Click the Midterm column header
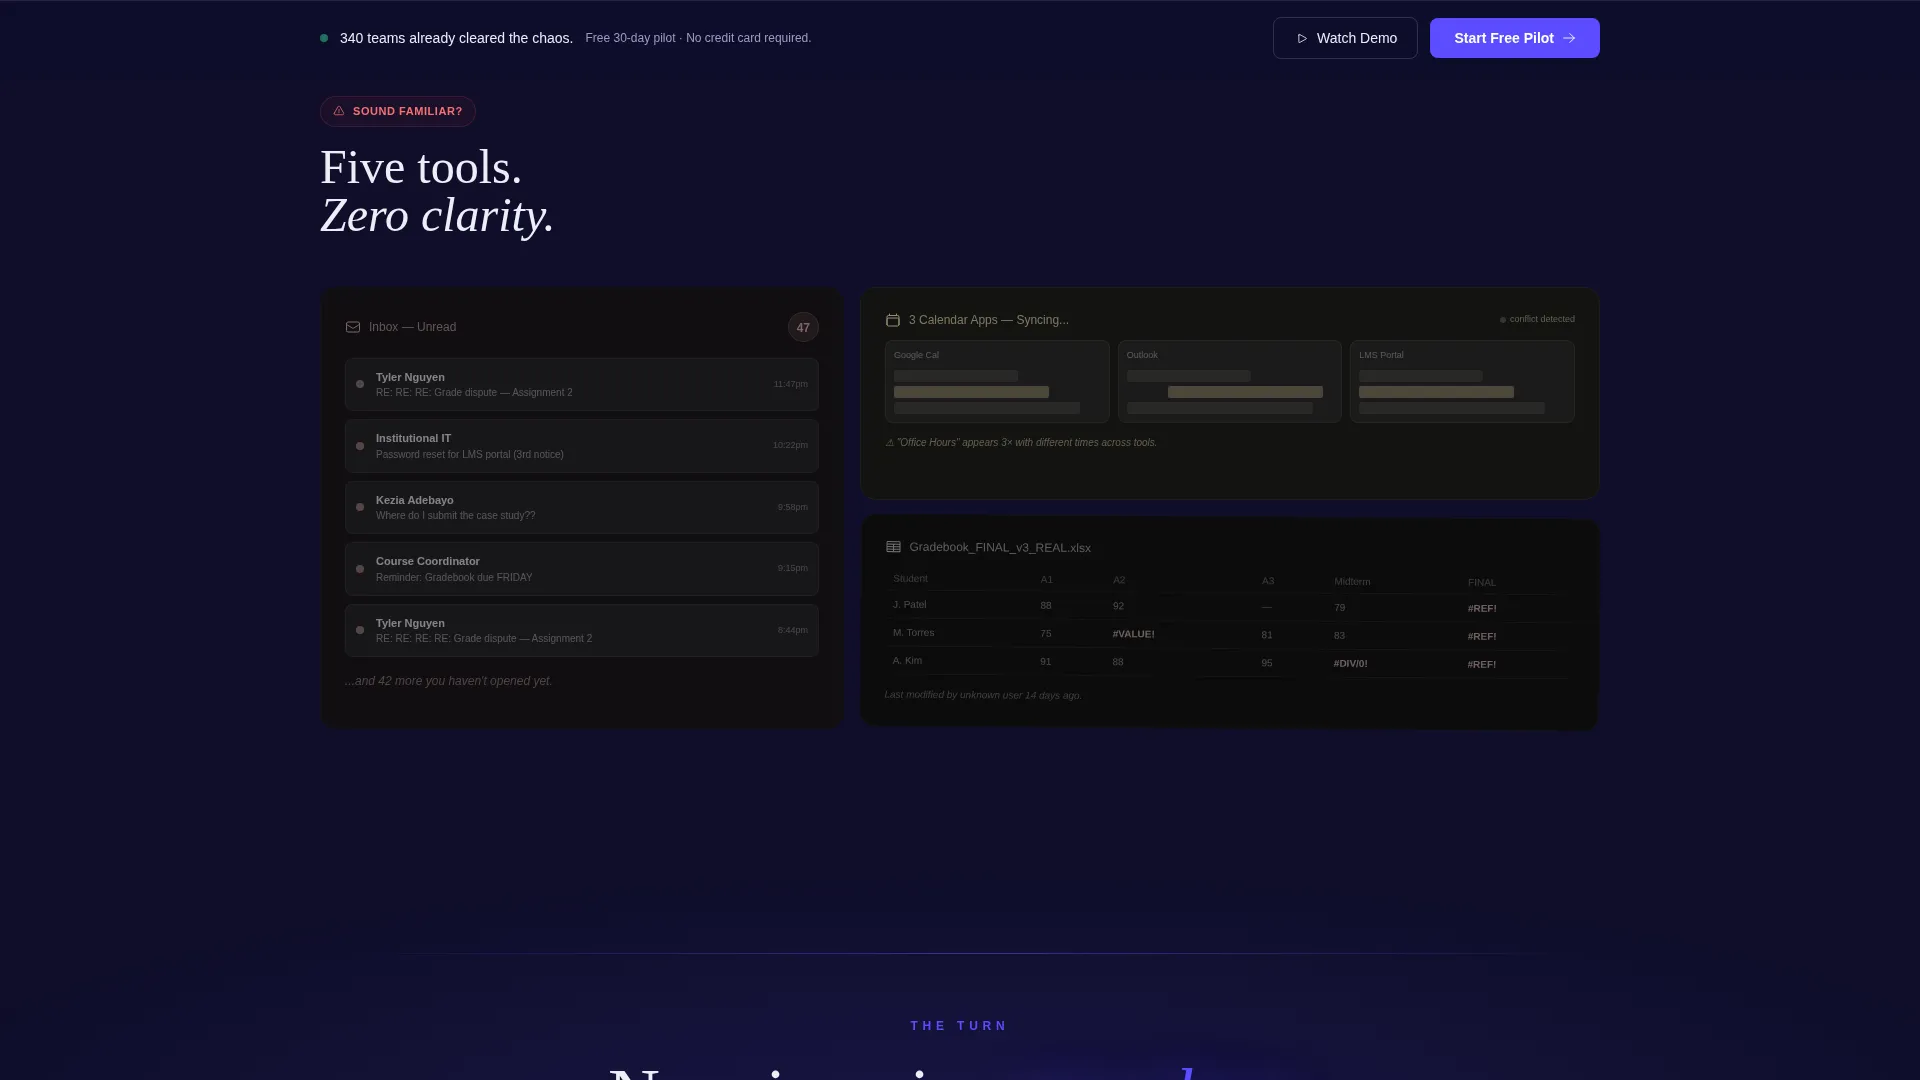The height and width of the screenshot is (1080, 1920). click(1352, 581)
